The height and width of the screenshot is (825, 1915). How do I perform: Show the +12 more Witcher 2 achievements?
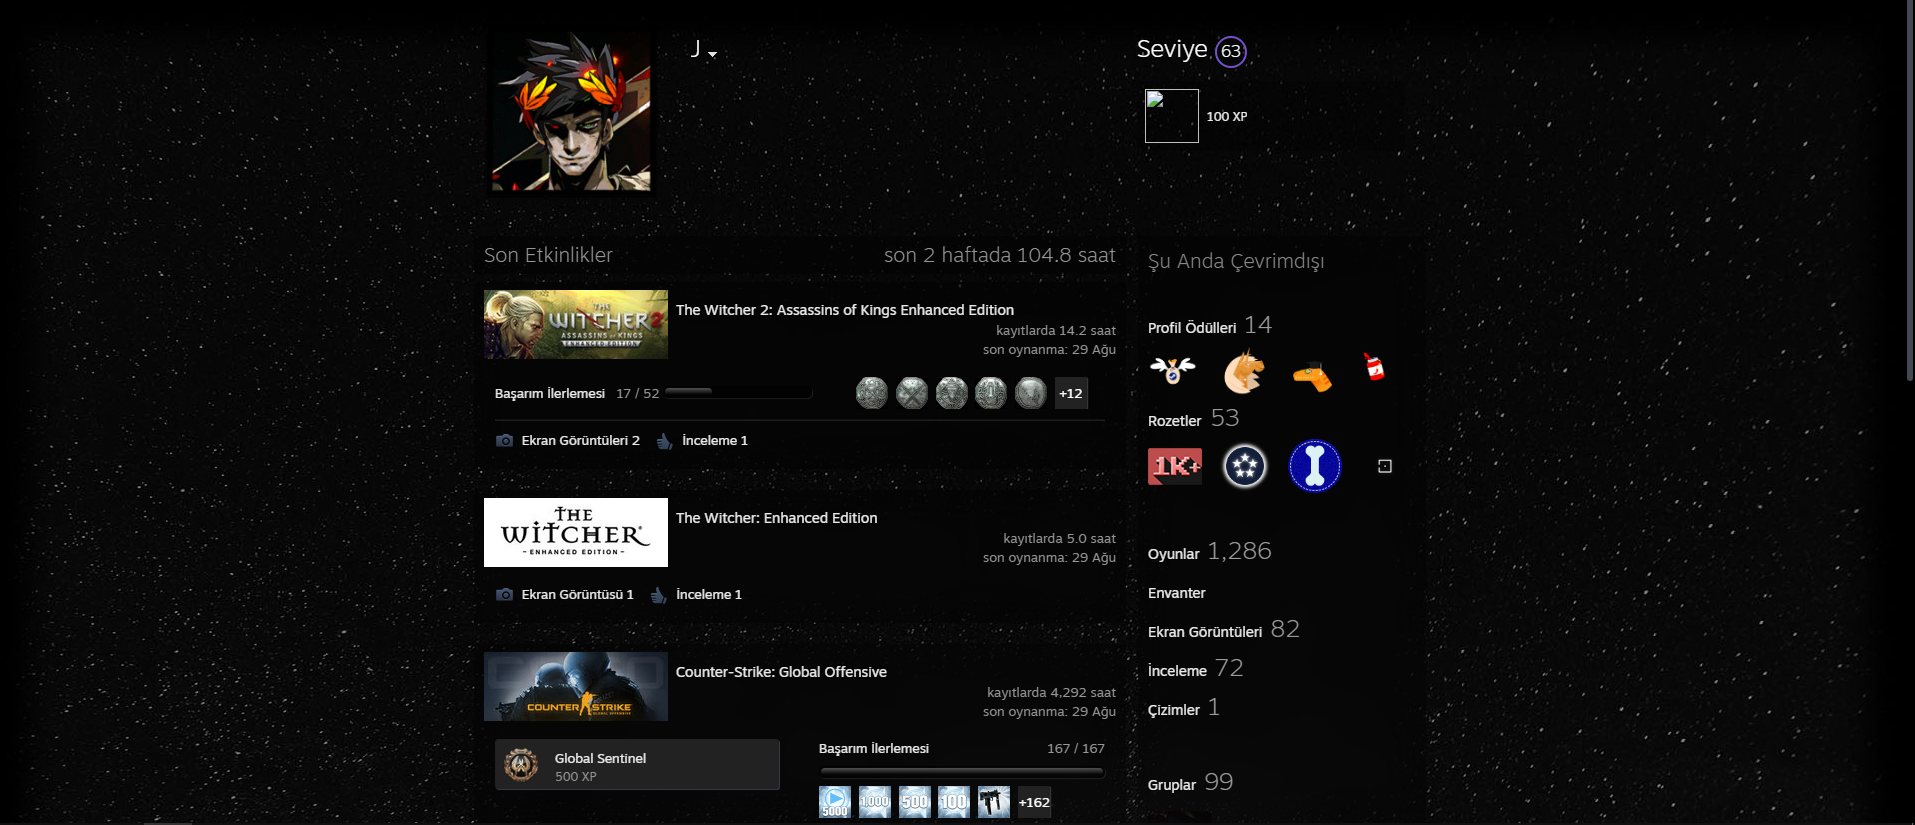tap(1071, 393)
